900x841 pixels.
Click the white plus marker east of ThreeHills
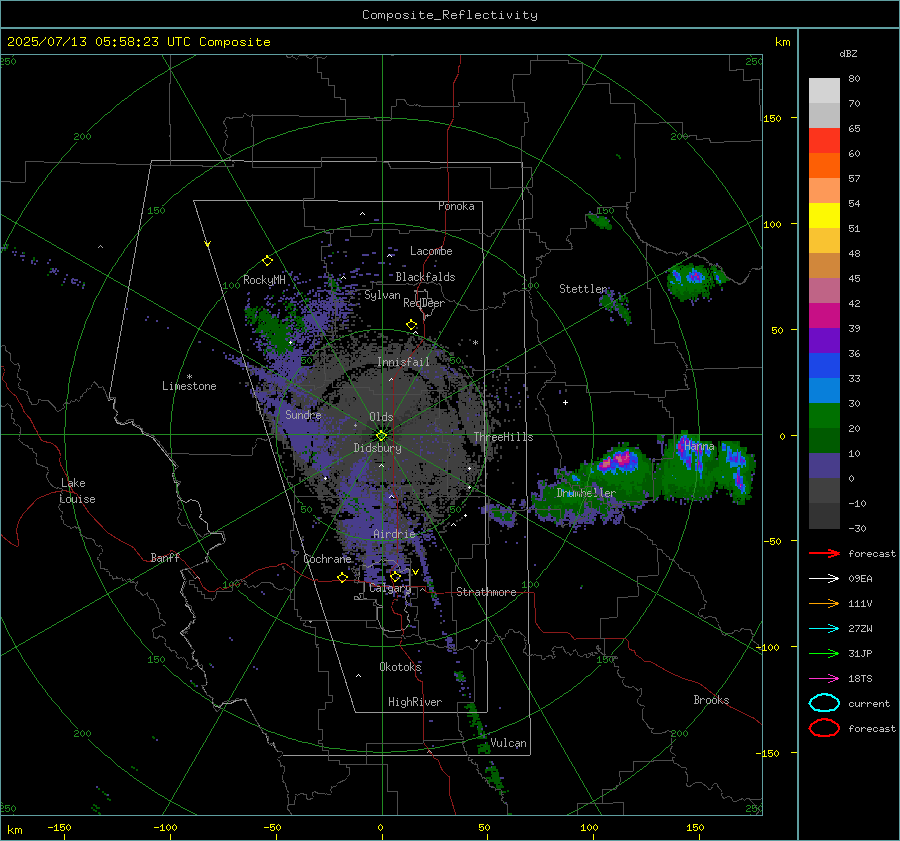click(x=565, y=402)
